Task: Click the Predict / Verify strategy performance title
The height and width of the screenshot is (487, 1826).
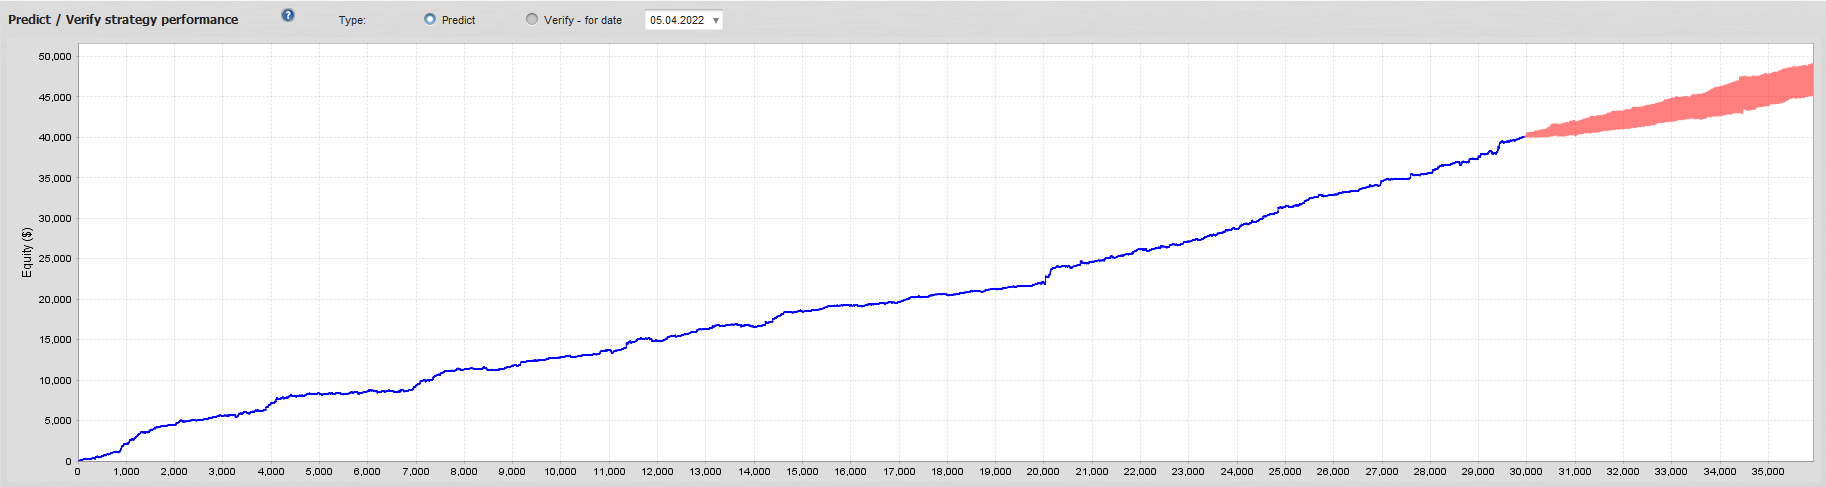Action: click(x=123, y=19)
